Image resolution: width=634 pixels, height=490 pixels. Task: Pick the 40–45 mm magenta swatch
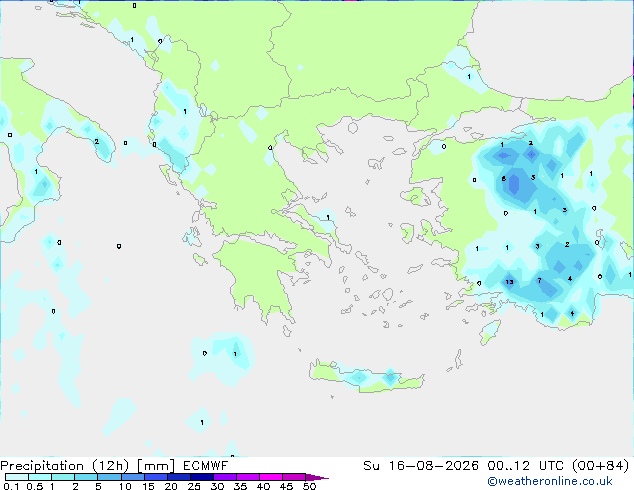271,477
